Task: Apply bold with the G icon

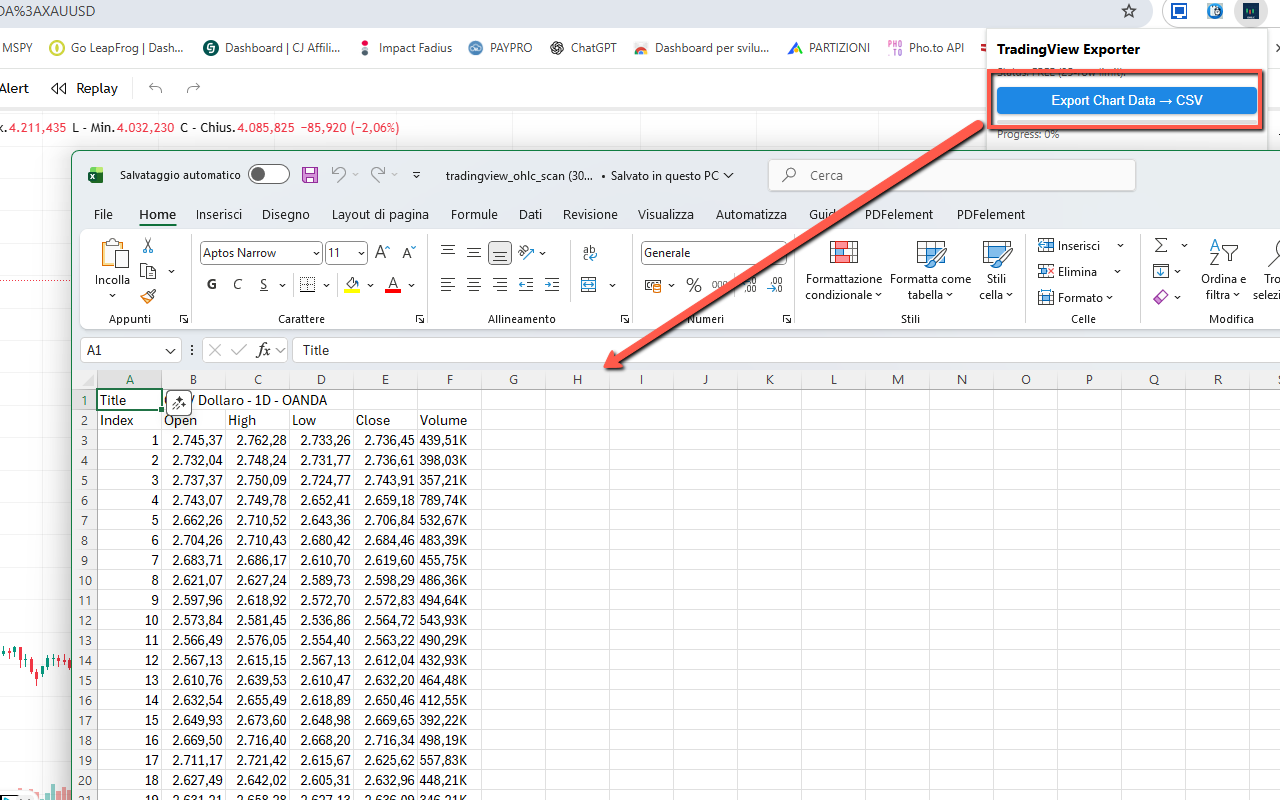Action: pos(211,284)
